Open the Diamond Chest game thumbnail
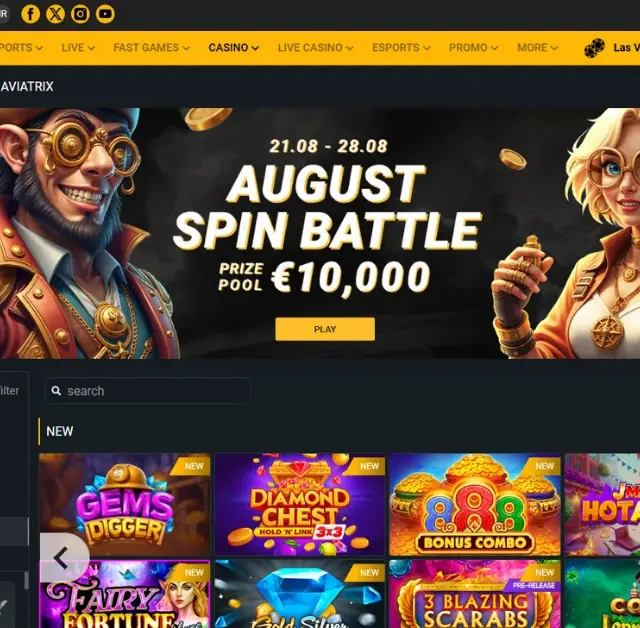Viewport: 640px width, 628px height. (300, 504)
